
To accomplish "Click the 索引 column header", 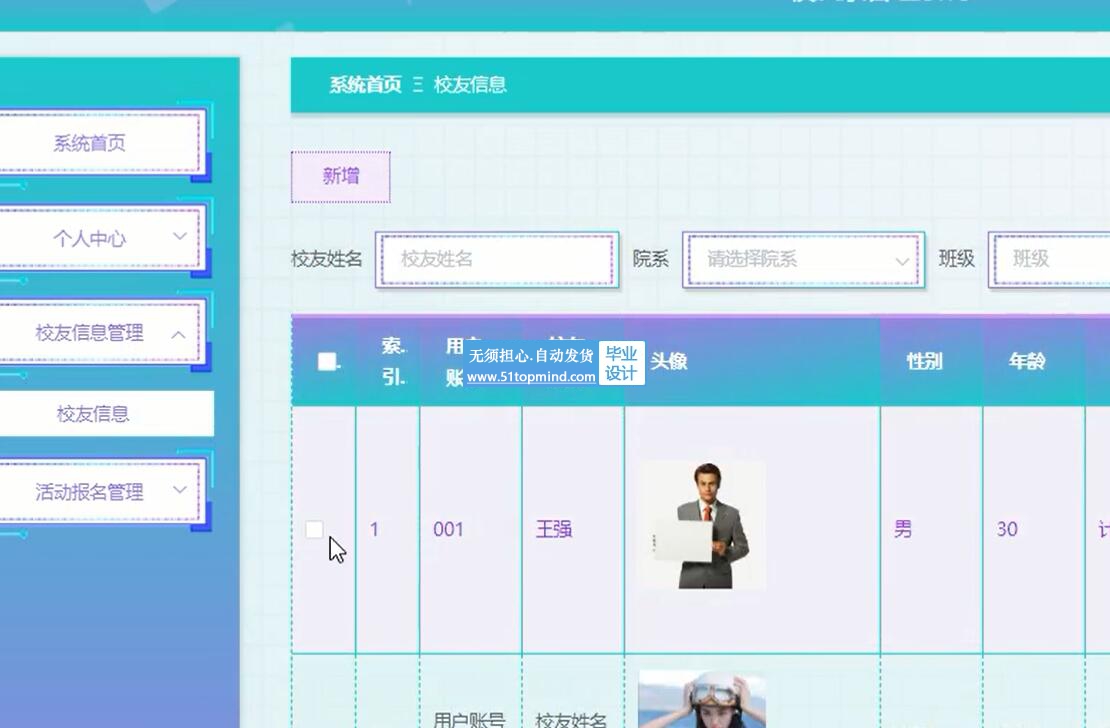I will (x=394, y=361).
